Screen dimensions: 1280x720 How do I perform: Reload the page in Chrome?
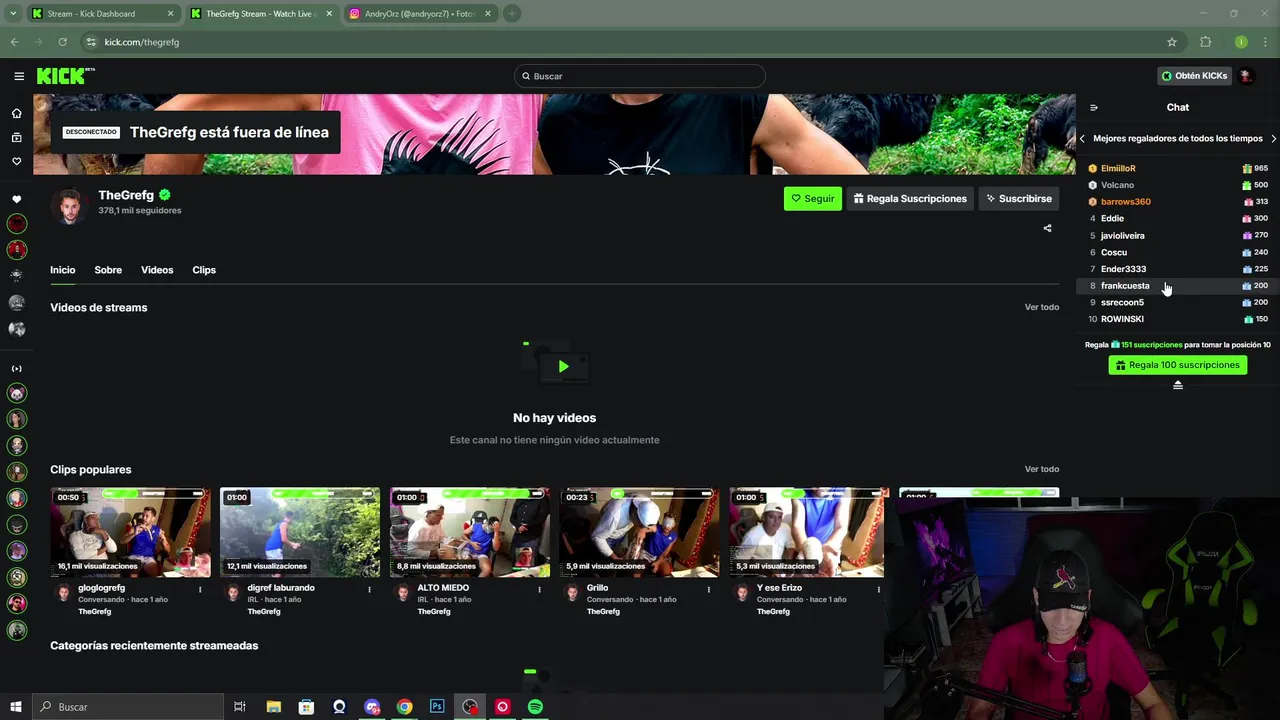pyautogui.click(x=62, y=42)
